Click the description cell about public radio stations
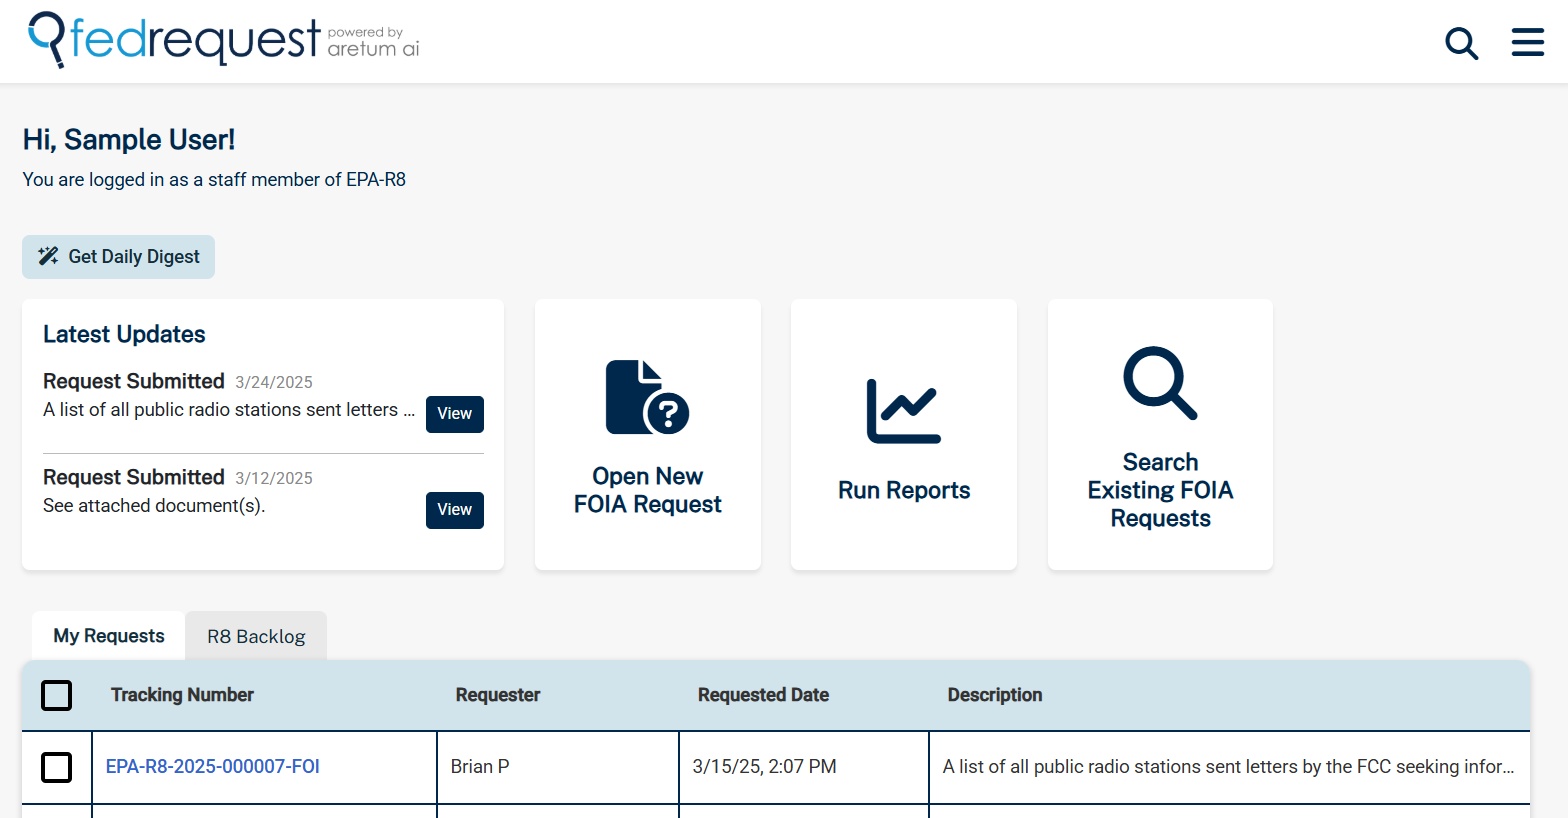The width and height of the screenshot is (1568, 818). pos(1229,767)
